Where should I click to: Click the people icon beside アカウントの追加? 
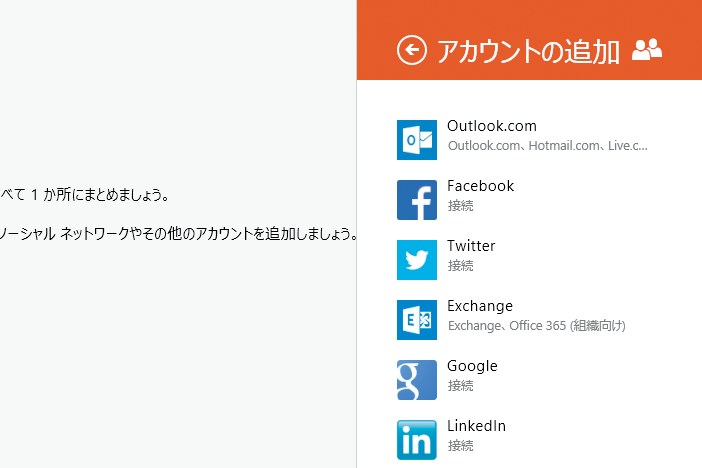[x=646, y=49]
